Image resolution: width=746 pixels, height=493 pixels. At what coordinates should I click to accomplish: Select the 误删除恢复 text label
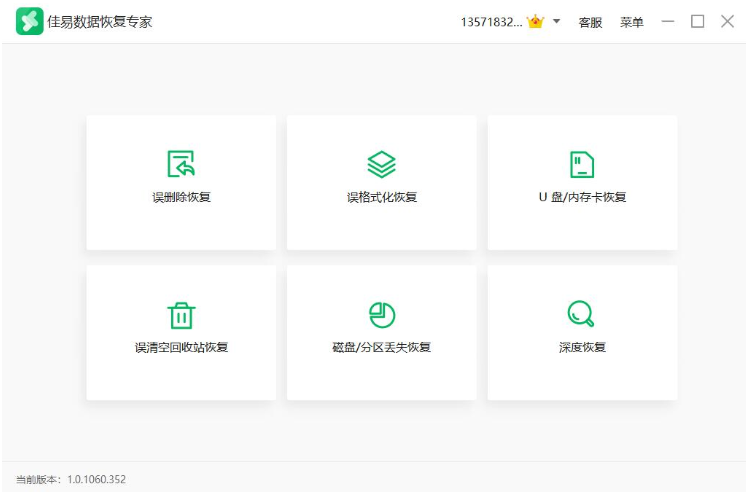tap(181, 197)
